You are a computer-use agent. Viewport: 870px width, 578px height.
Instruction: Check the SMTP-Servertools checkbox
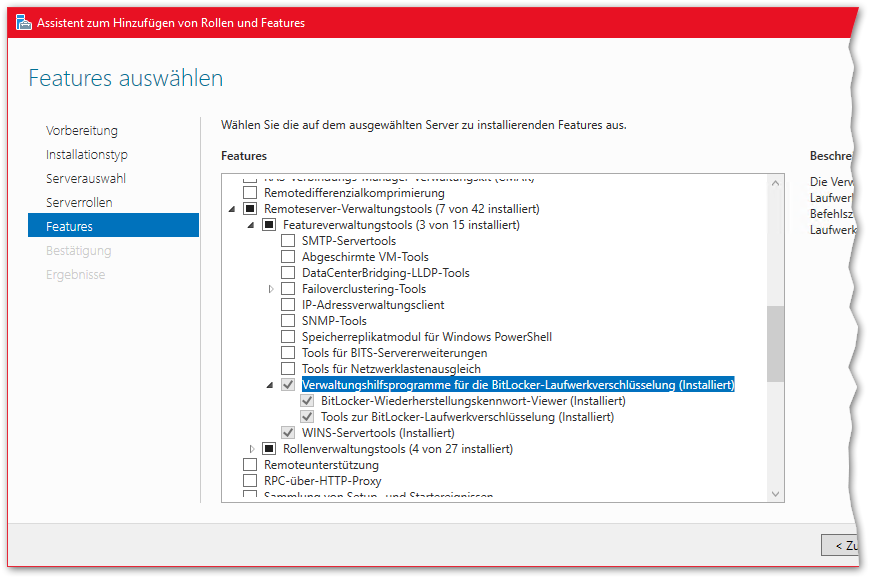(289, 241)
